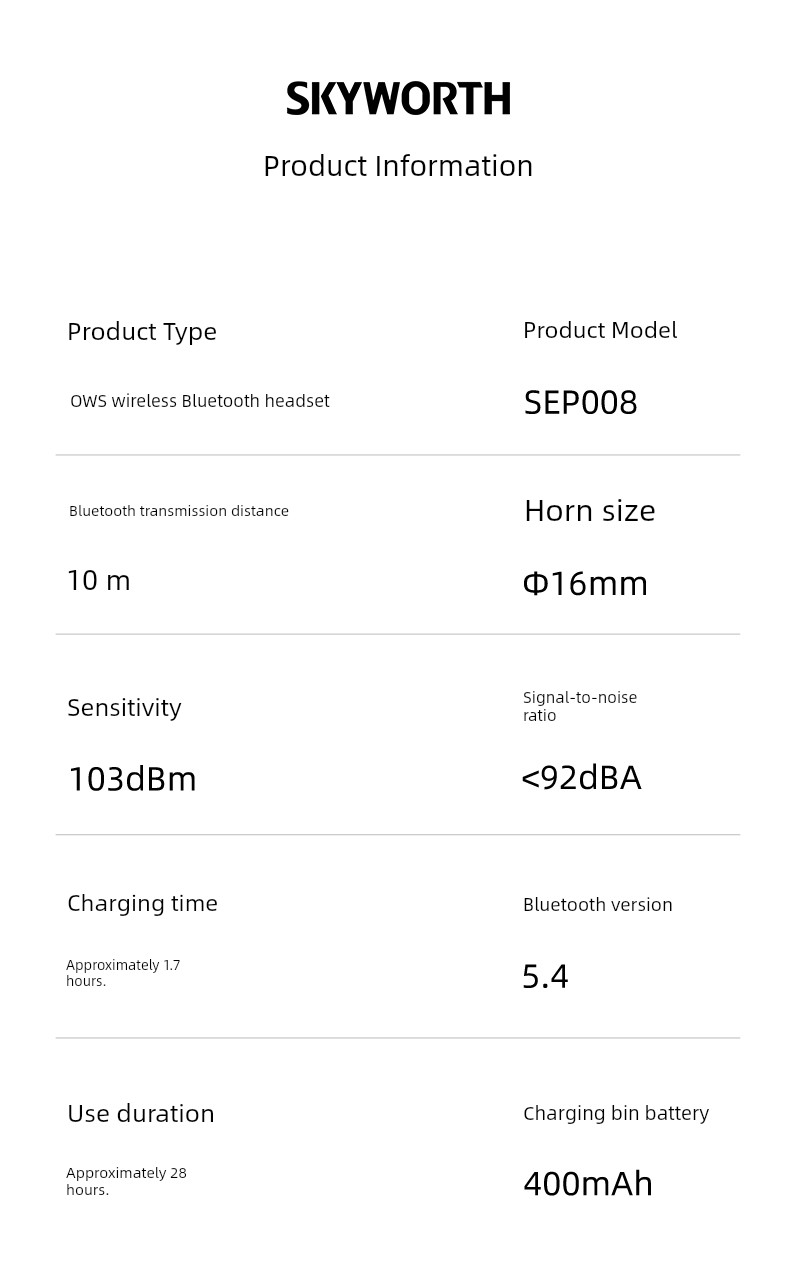
Task: Select the Product Type label
Action: point(142,332)
